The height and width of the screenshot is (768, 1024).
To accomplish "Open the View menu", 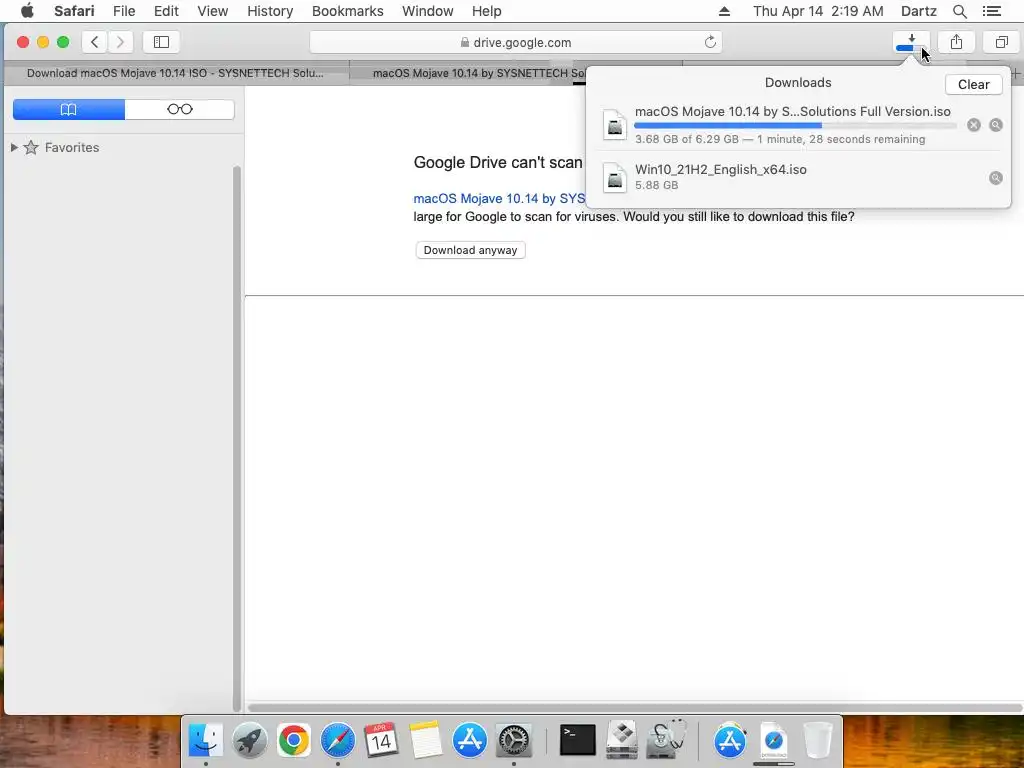I will 213,11.
